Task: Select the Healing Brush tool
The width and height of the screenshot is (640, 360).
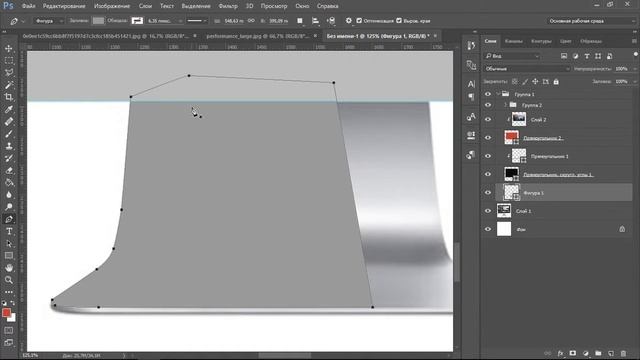Action: pyautogui.click(x=9, y=122)
